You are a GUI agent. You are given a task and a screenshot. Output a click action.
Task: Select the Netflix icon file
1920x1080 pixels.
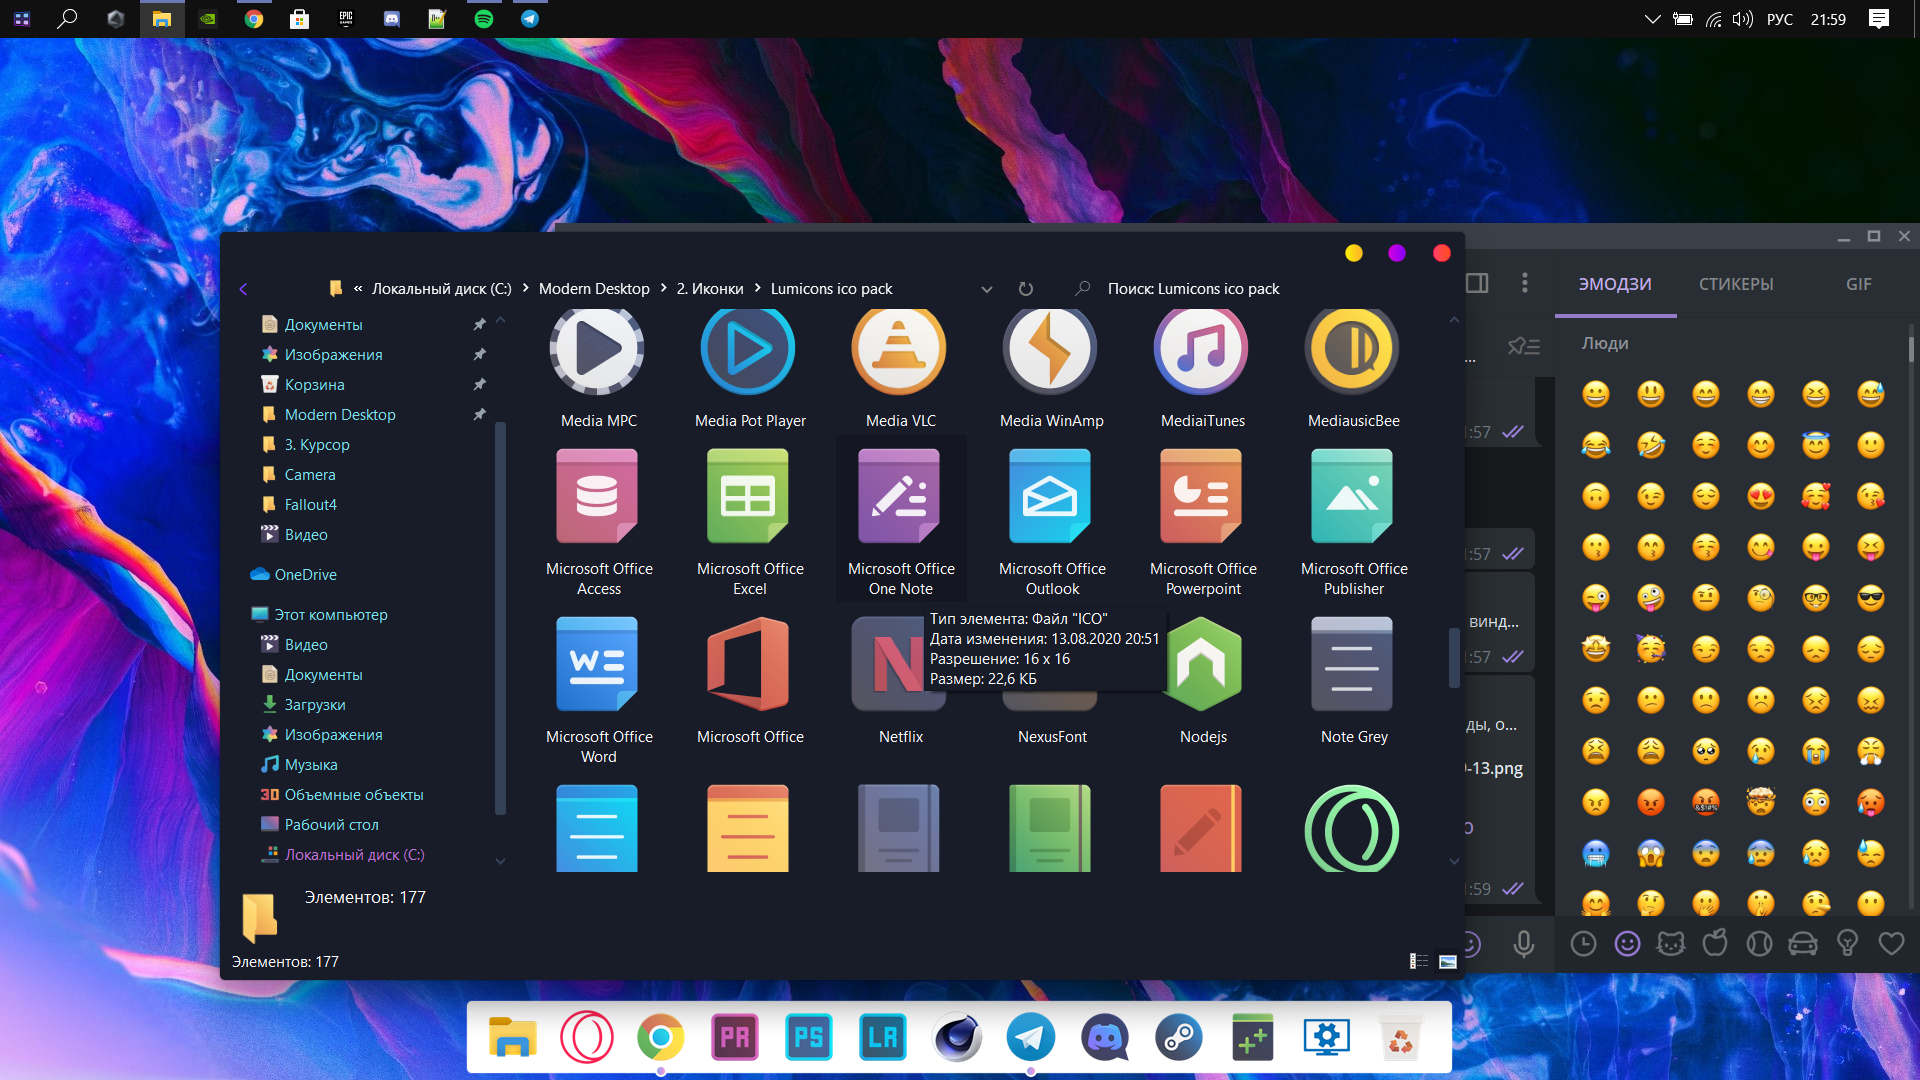click(900, 680)
